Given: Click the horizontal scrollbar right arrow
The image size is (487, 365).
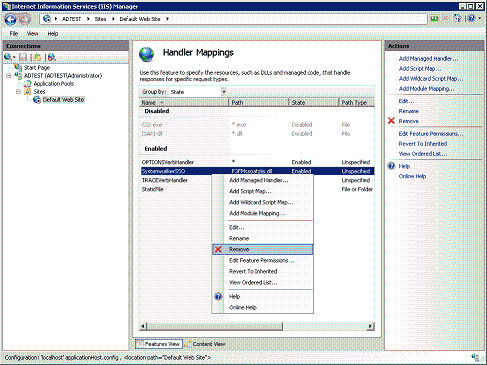Looking at the screenshot, I should [x=370, y=326].
